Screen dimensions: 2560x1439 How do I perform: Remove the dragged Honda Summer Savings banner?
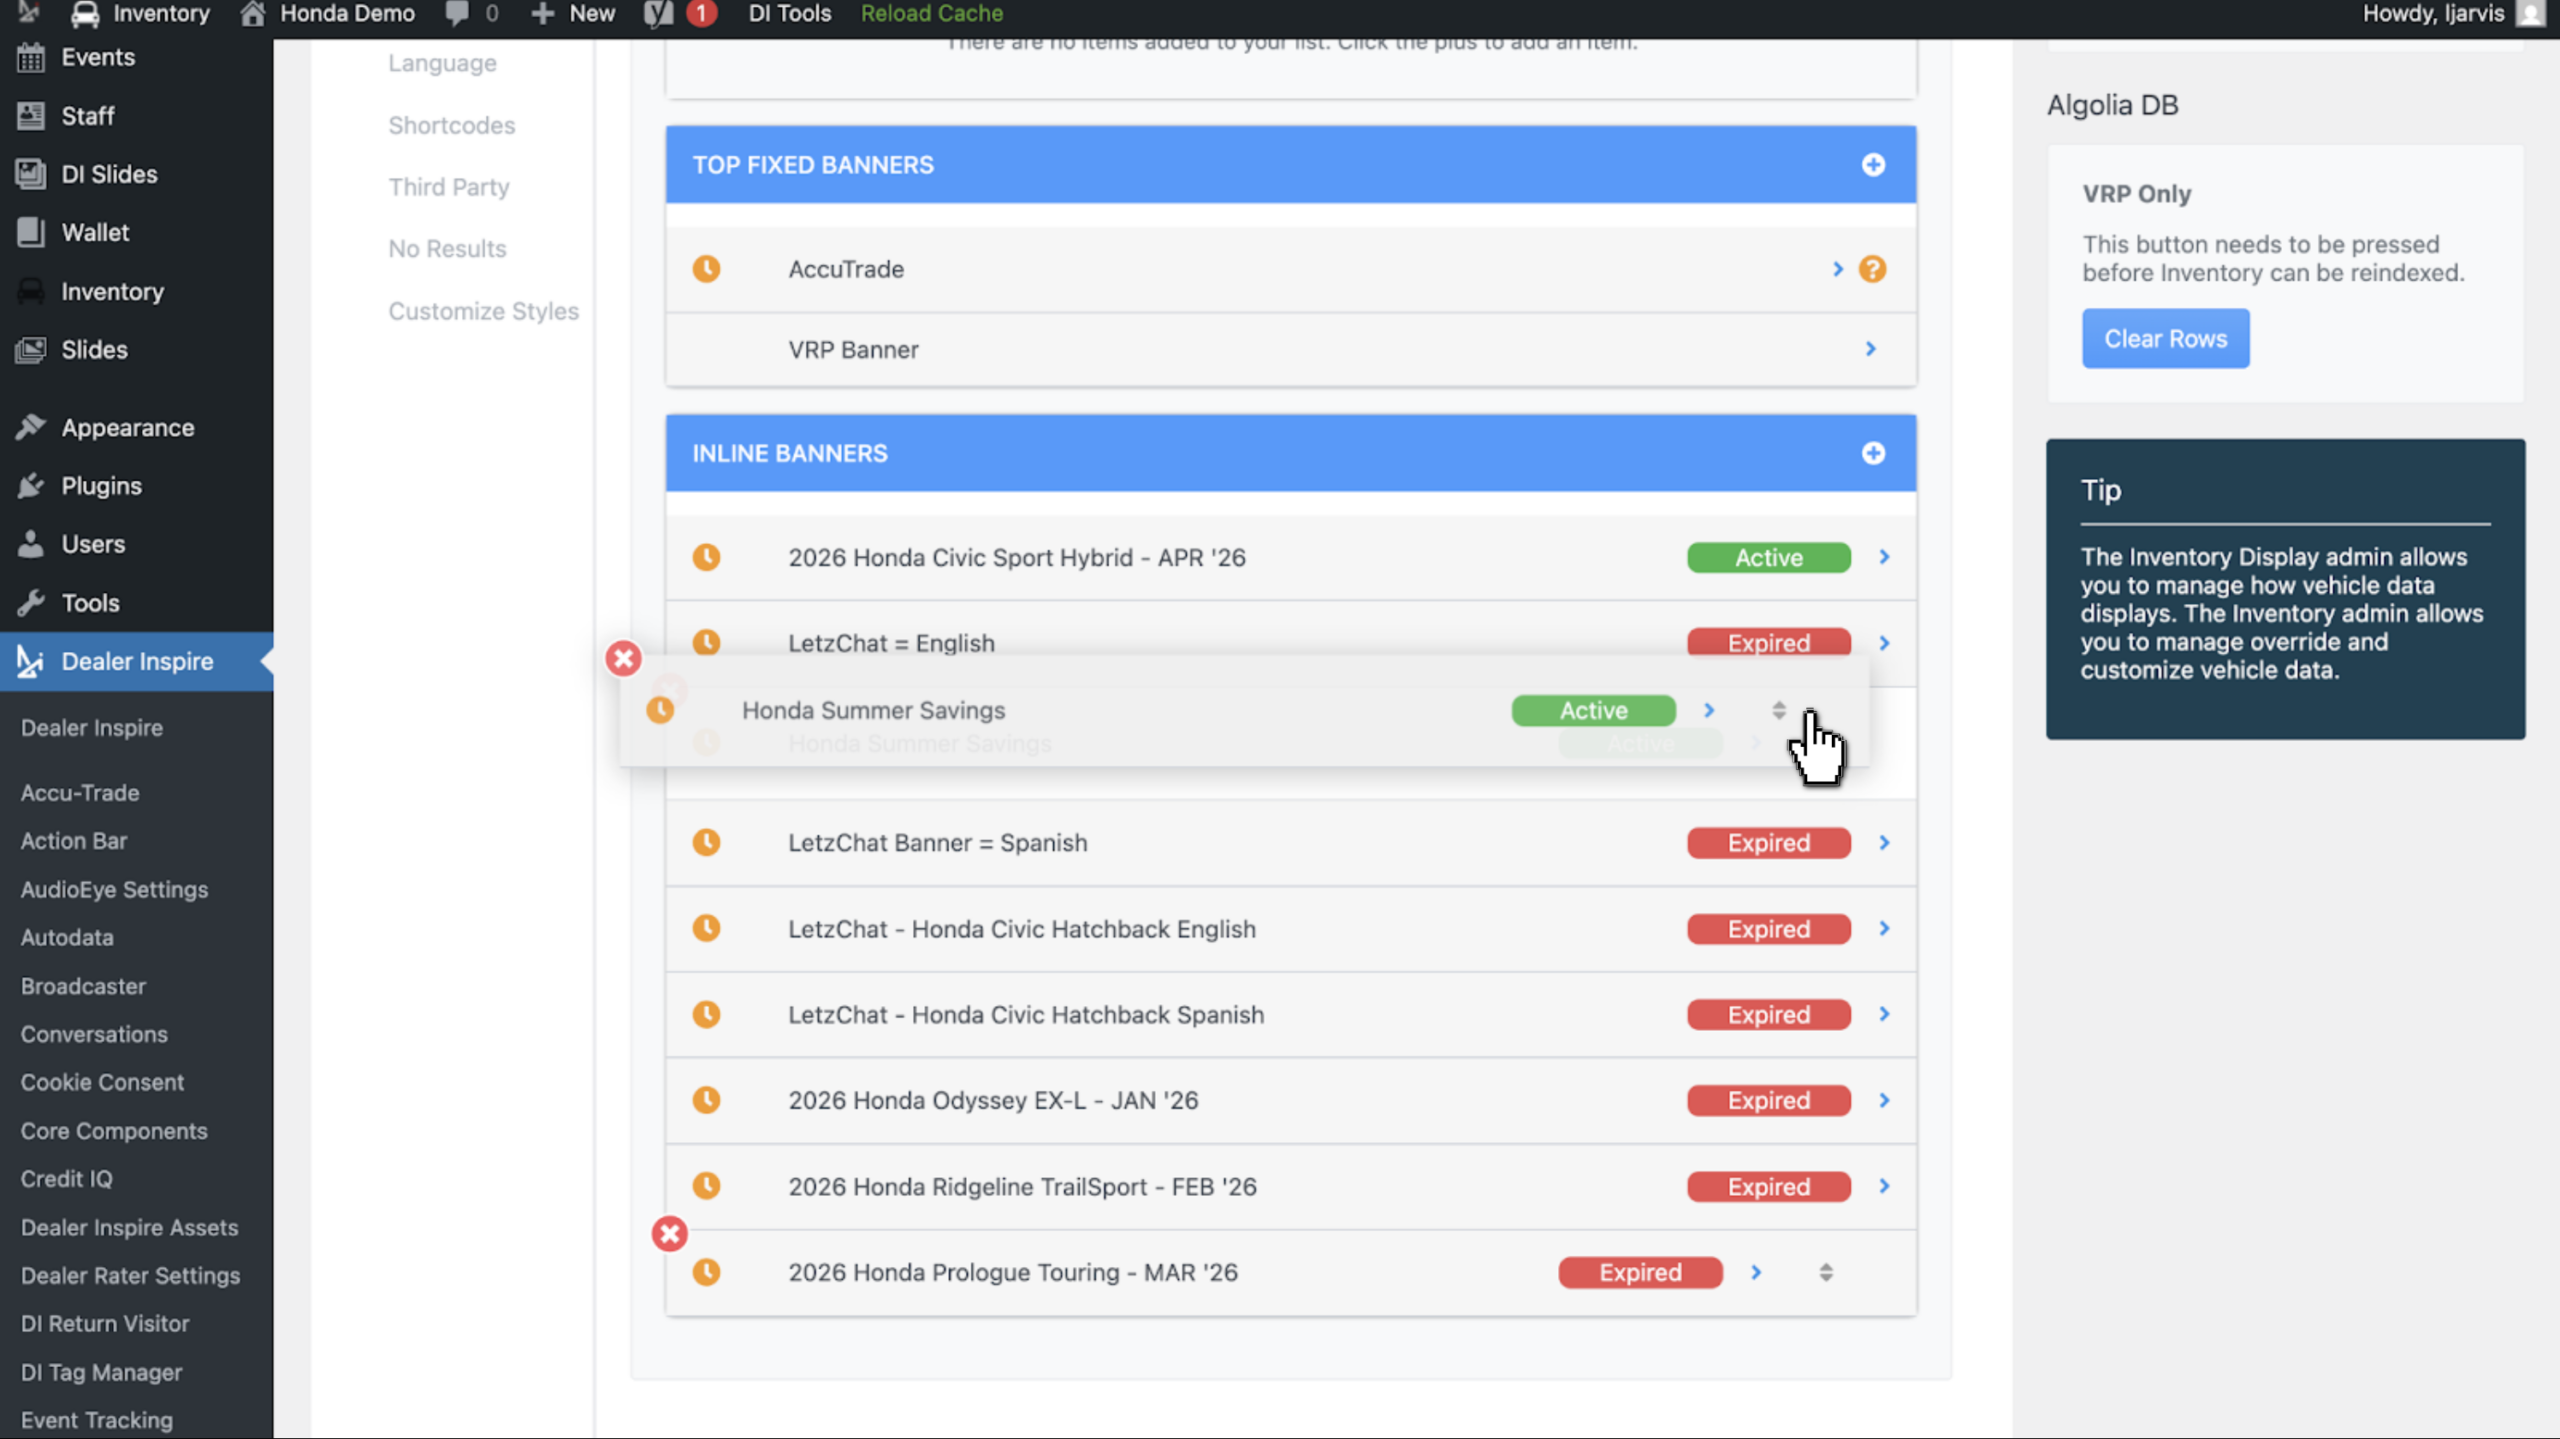coord(623,658)
